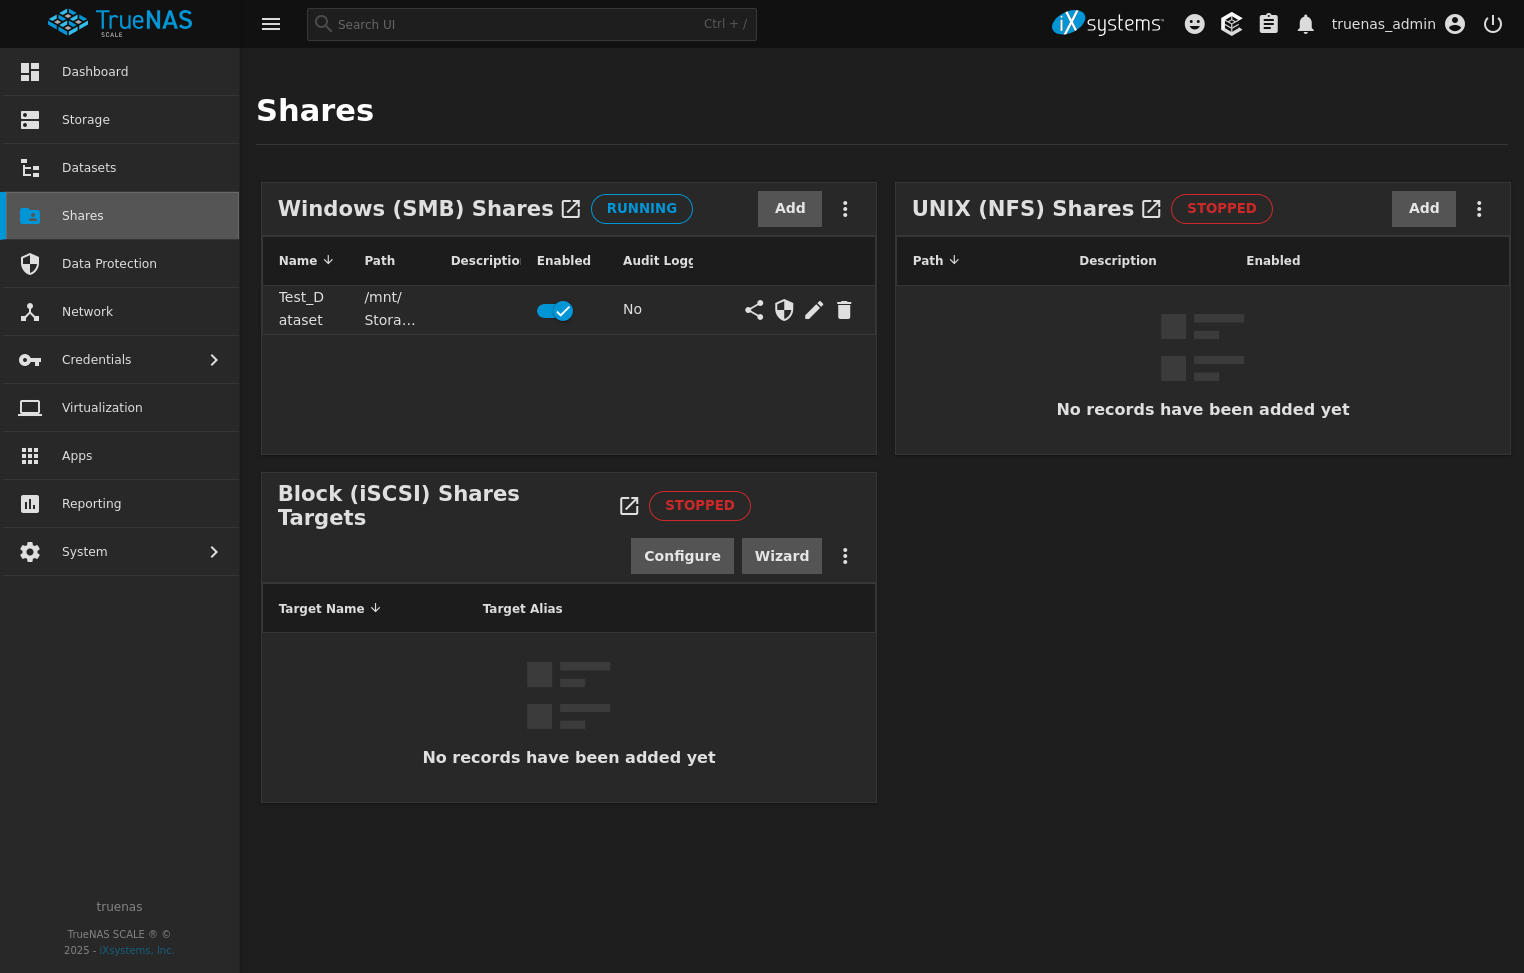Click the power button icon
Image resolution: width=1524 pixels, height=973 pixels.
pos(1493,24)
